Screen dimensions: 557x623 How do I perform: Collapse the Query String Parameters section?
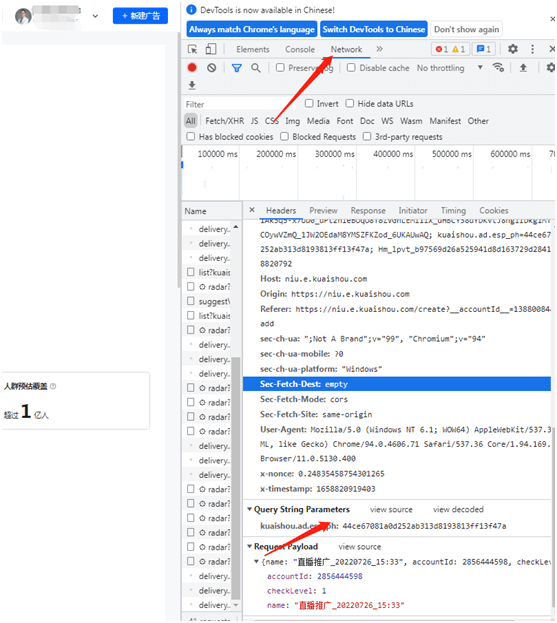(x=249, y=509)
